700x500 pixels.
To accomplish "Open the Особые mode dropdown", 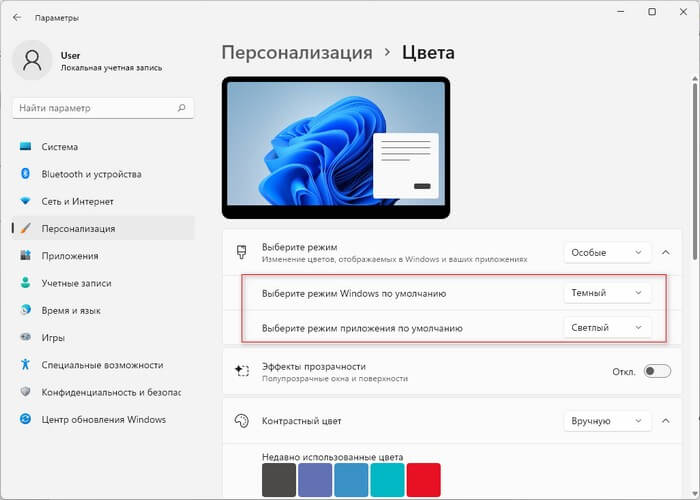I will pos(607,252).
